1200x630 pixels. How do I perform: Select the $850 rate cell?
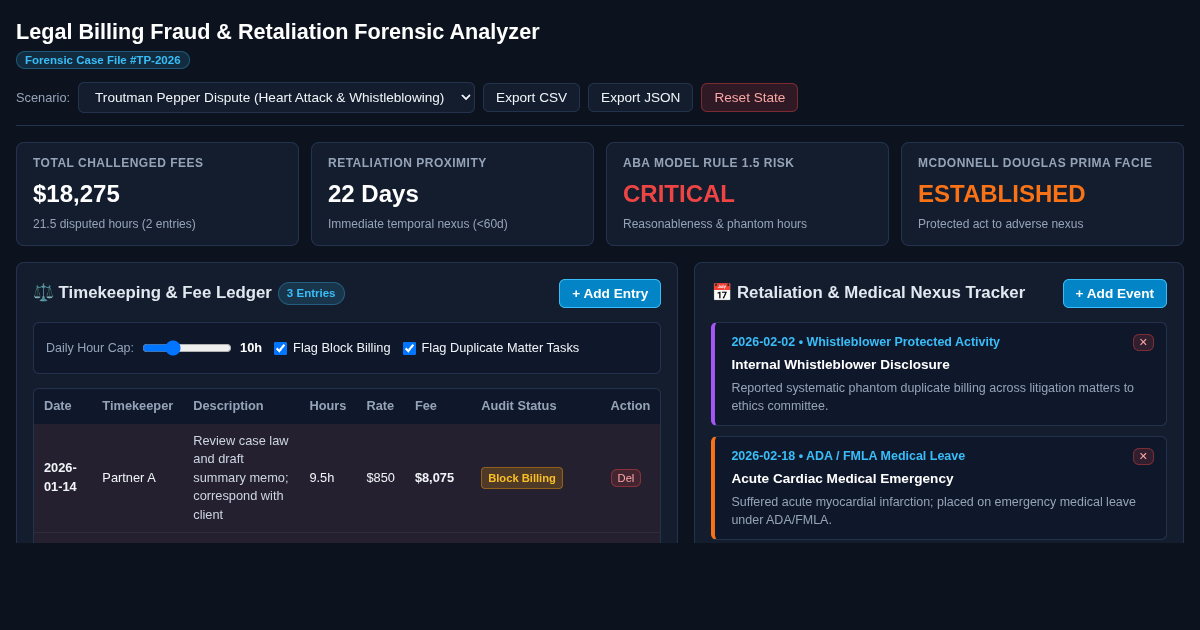click(x=381, y=478)
